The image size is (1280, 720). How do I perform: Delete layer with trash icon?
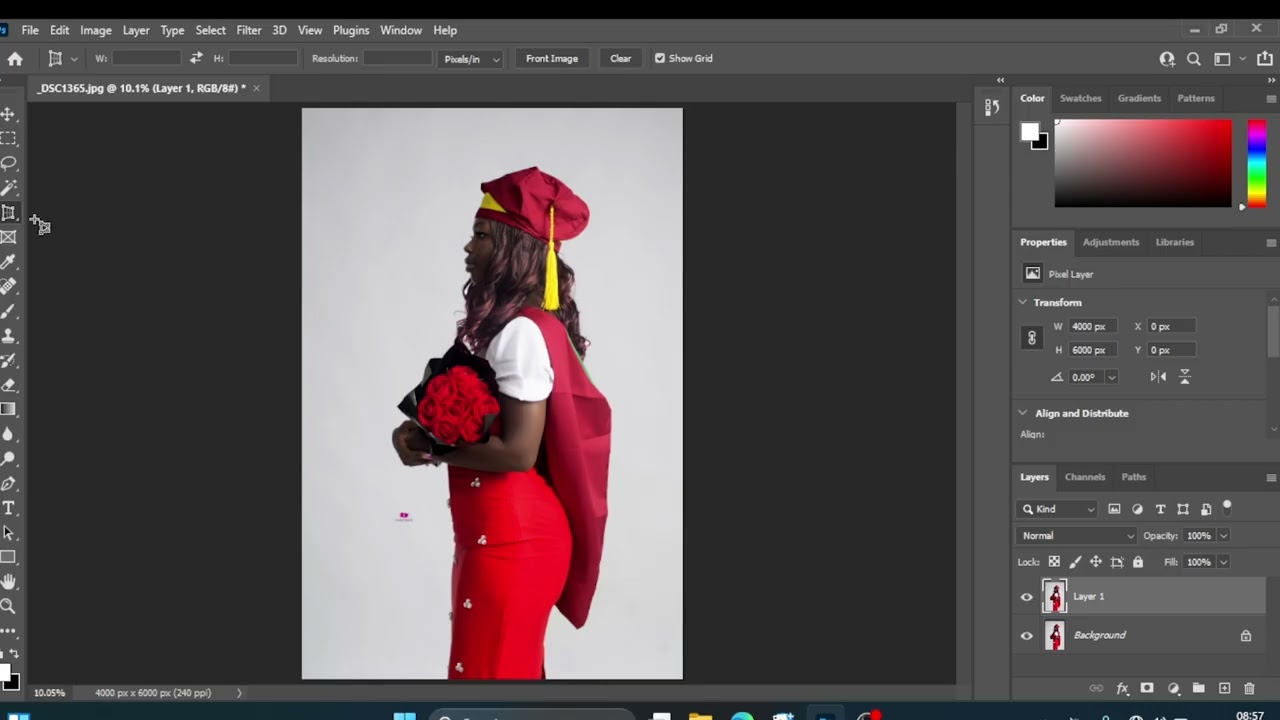pyautogui.click(x=1249, y=688)
